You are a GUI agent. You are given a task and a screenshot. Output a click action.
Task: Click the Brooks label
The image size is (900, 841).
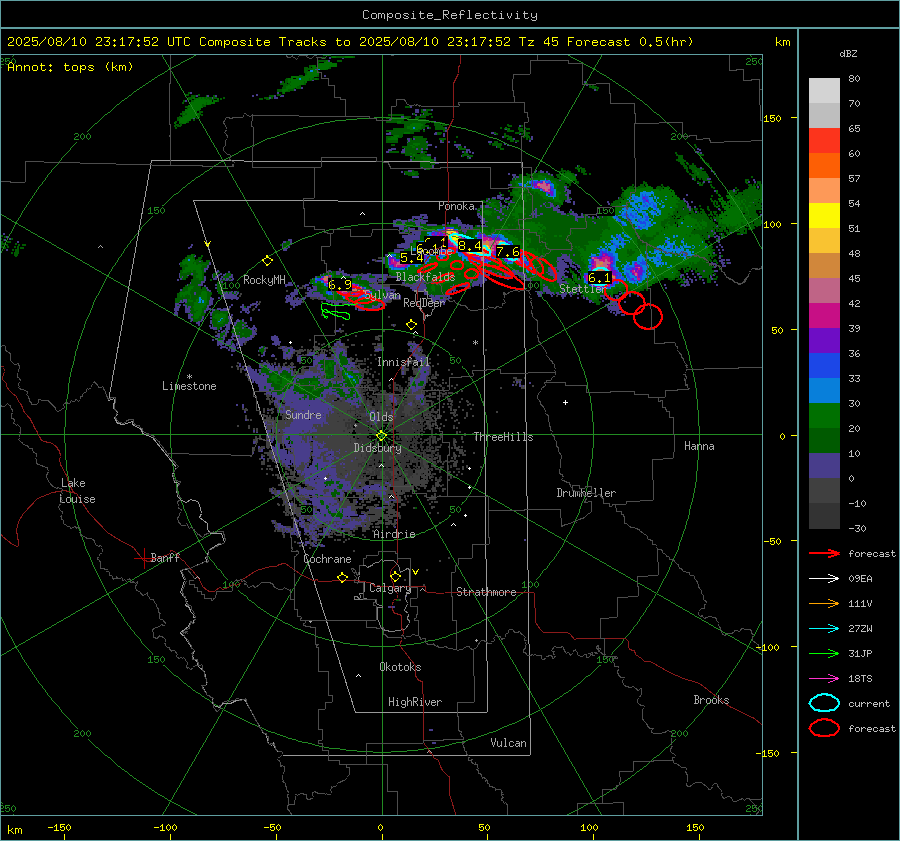point(711,700)
